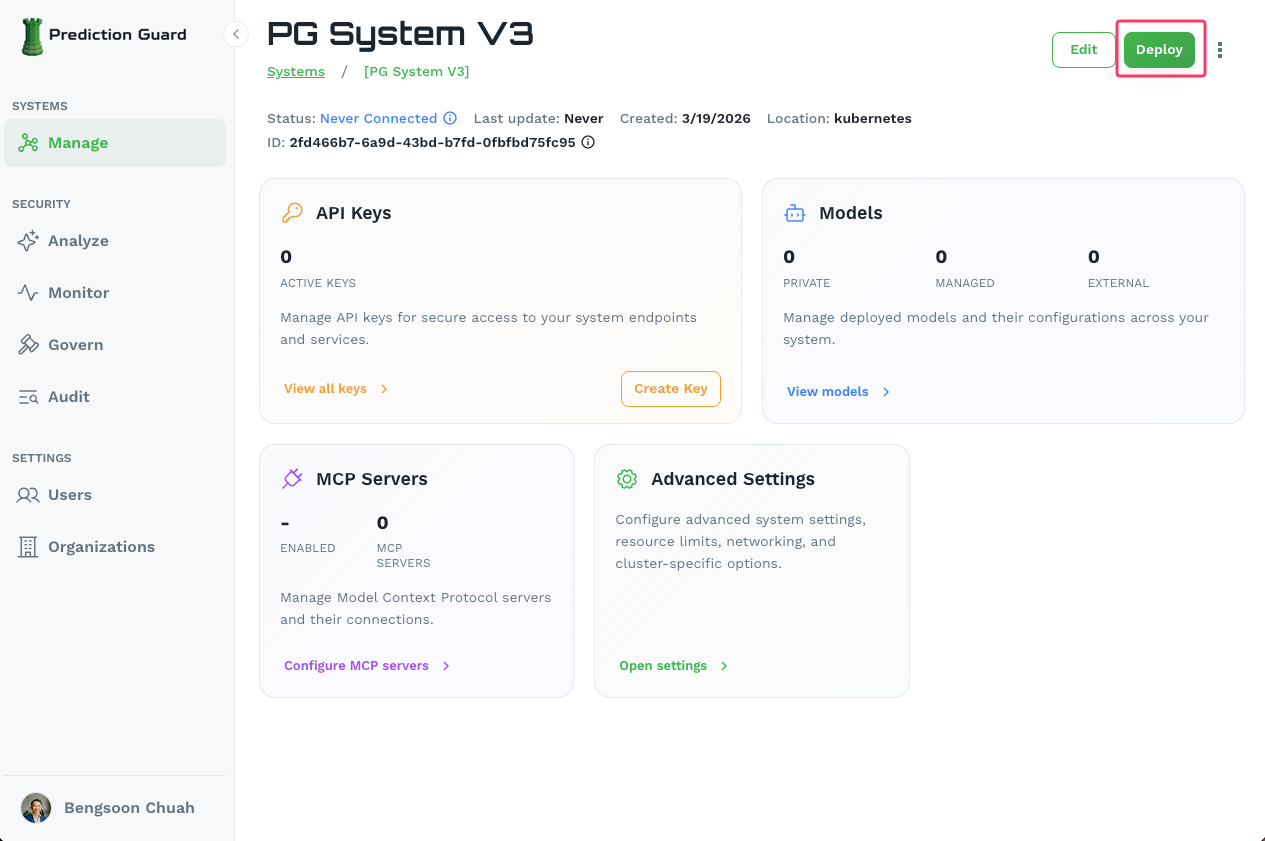Image resolution: width=1265 pixels, height=841 pixels.
Task: Click the Advanced Settings gear icon
Action: point(627,478)
